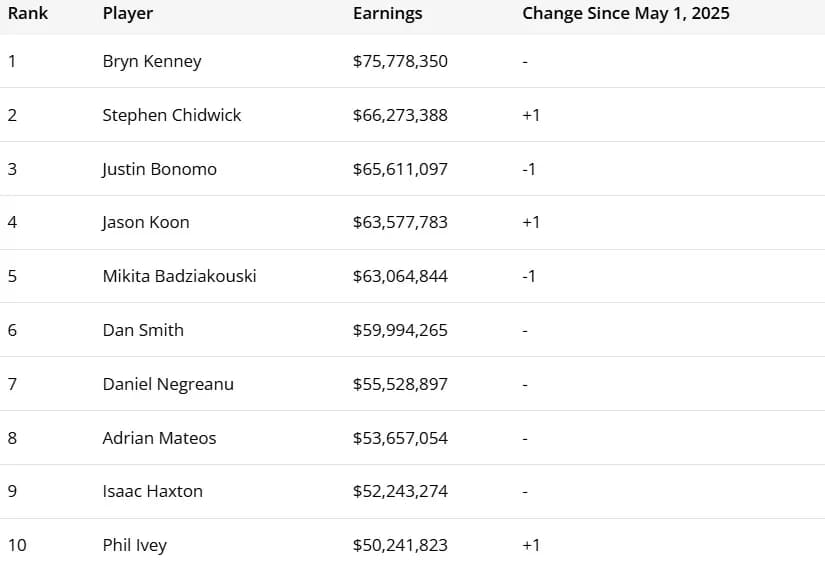Image resolution: width=825 pixels, height=568 pixels.
Task: Click player name Dan Smith
Action: tap(143, 330)
